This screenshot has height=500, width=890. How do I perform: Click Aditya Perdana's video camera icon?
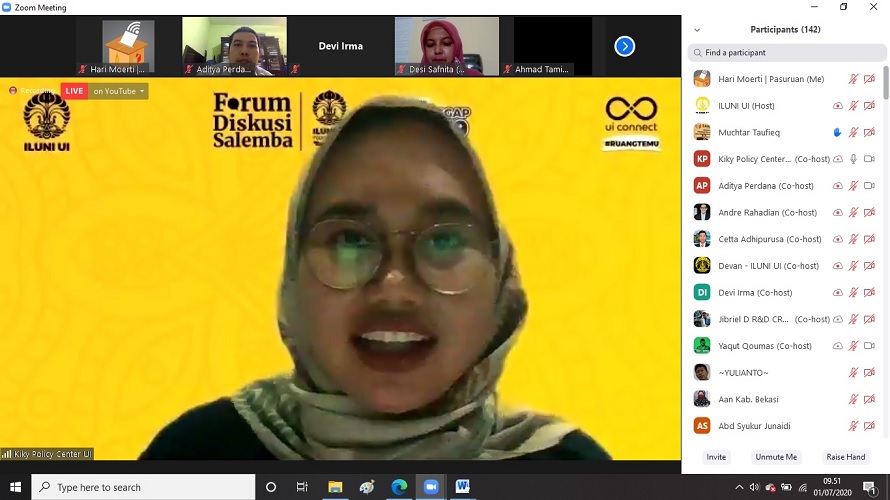click(x=869, y=186)
